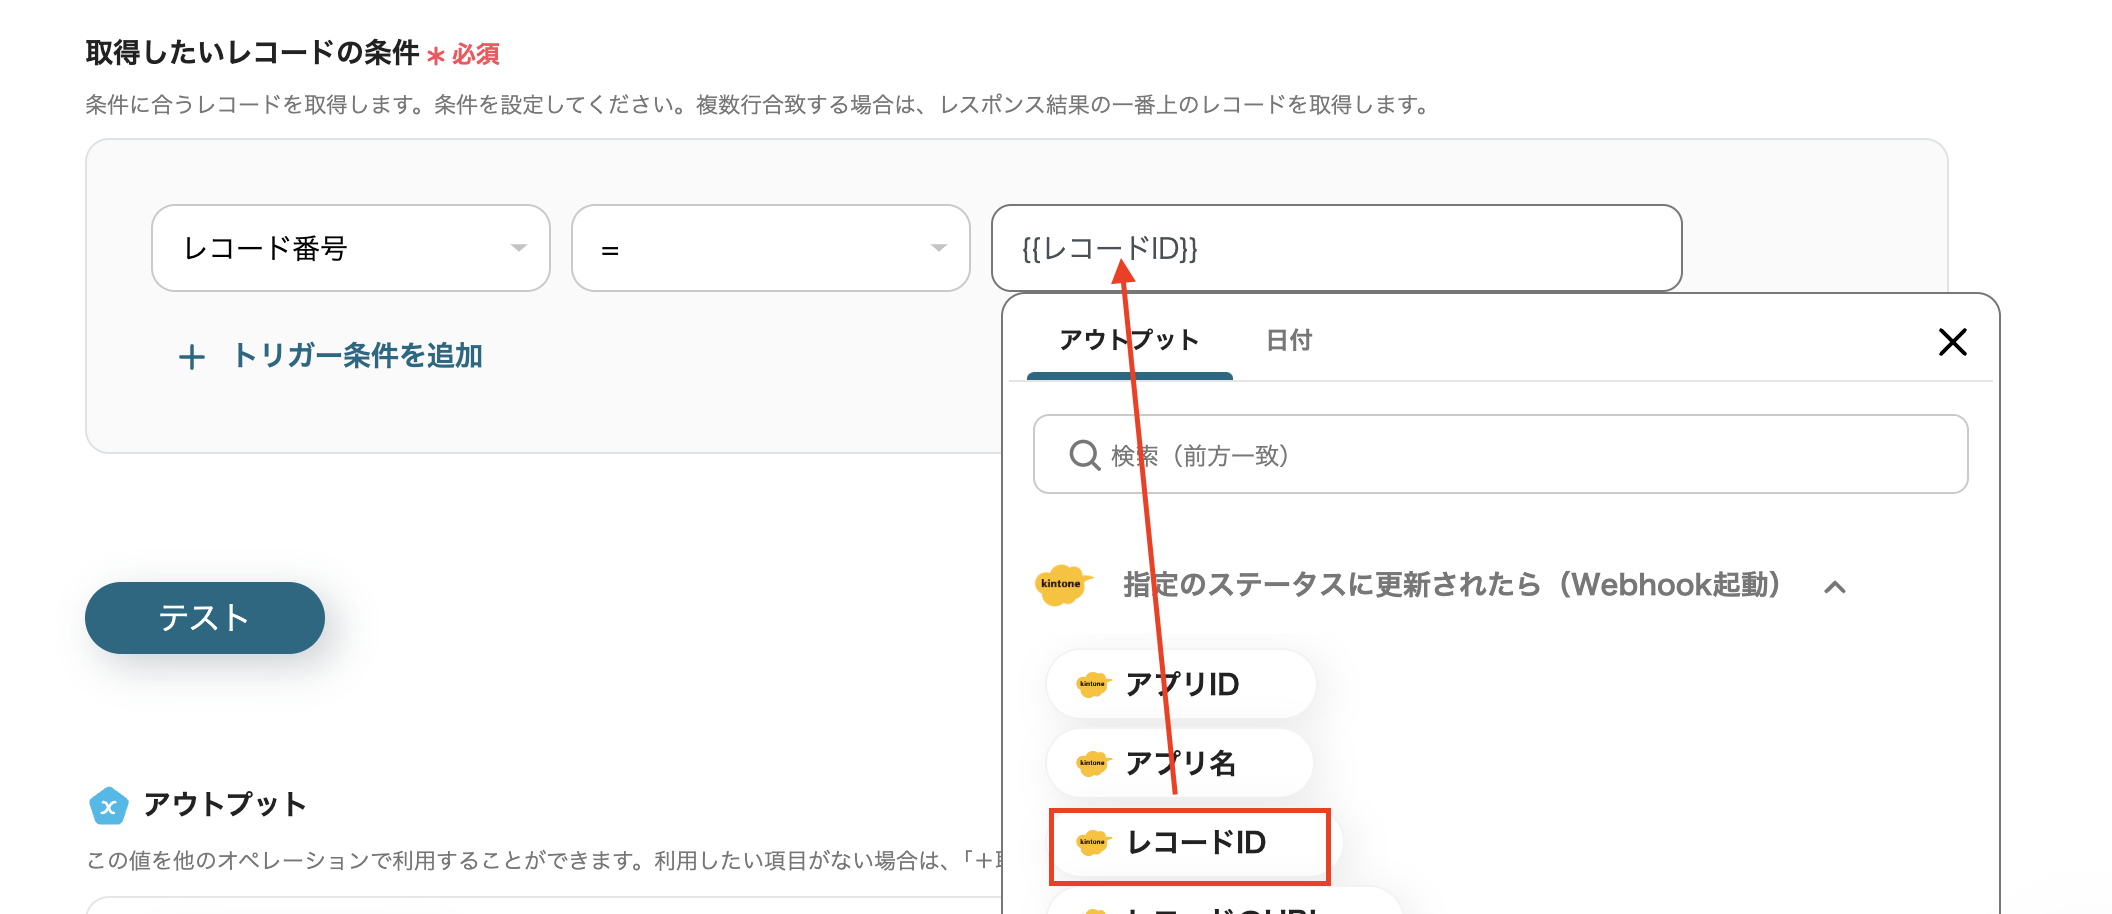The height and width of the screenshot is (914, 2112).
Task: Click the kintone icon on the アプリ名 chip
Action: (1092, 763)
